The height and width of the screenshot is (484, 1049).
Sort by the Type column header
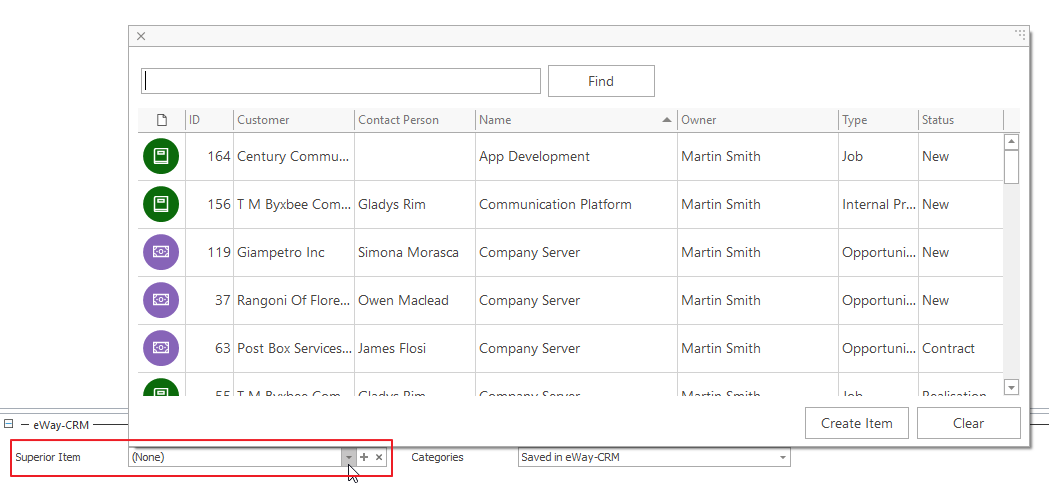pos(878,120)
